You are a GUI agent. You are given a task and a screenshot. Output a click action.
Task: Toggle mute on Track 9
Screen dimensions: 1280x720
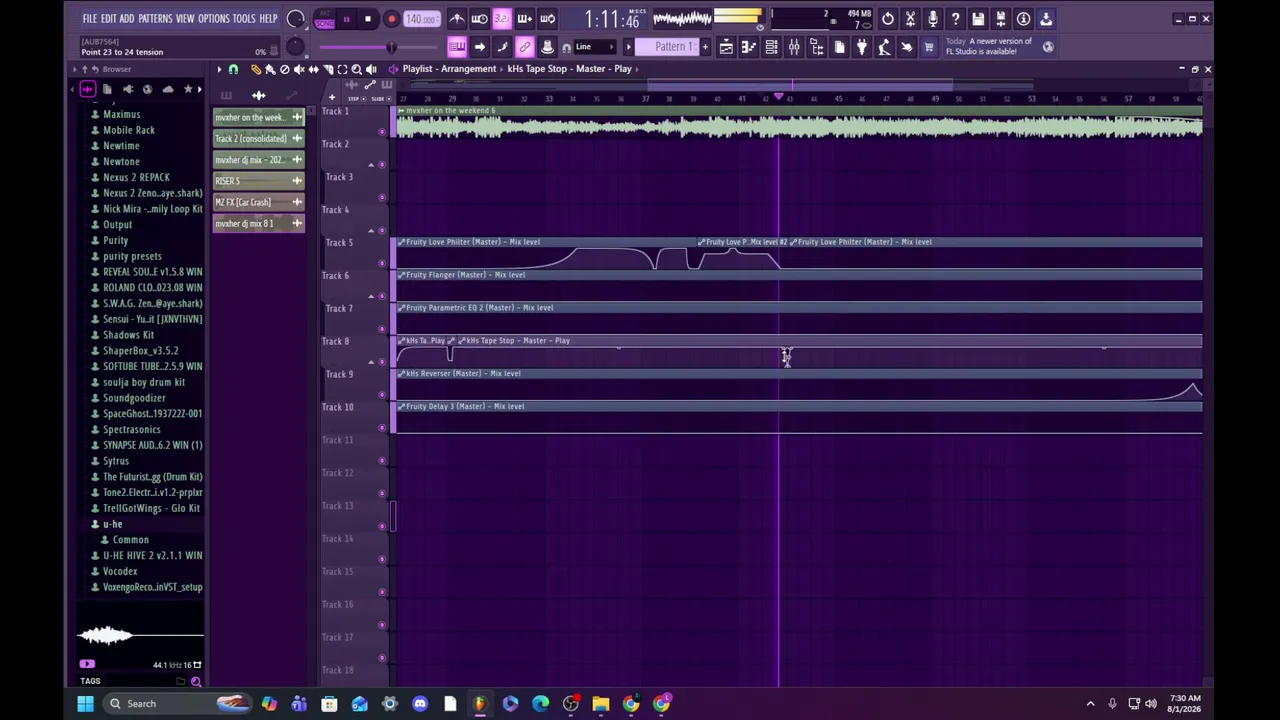(x=381, y=395)
